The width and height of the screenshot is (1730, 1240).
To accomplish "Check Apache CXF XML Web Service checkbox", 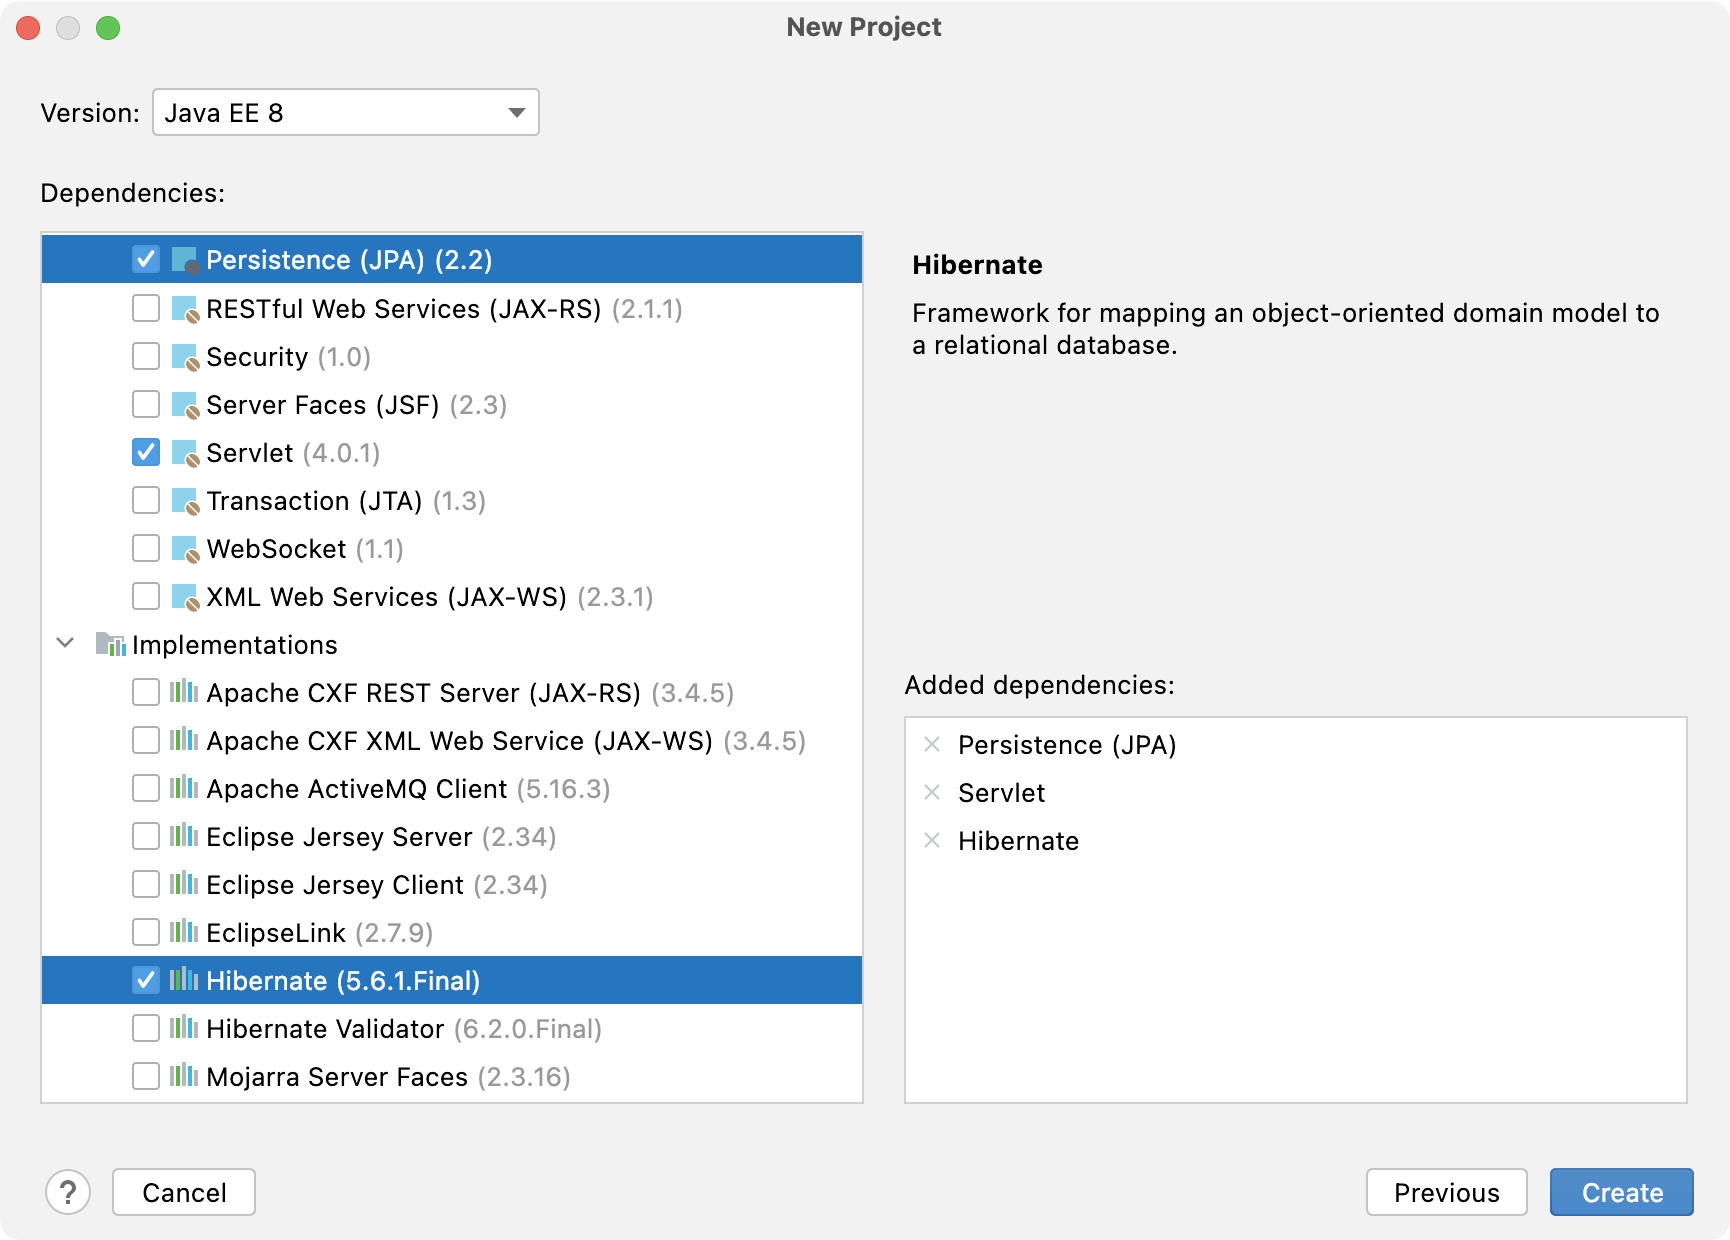I will coord(146,740).
